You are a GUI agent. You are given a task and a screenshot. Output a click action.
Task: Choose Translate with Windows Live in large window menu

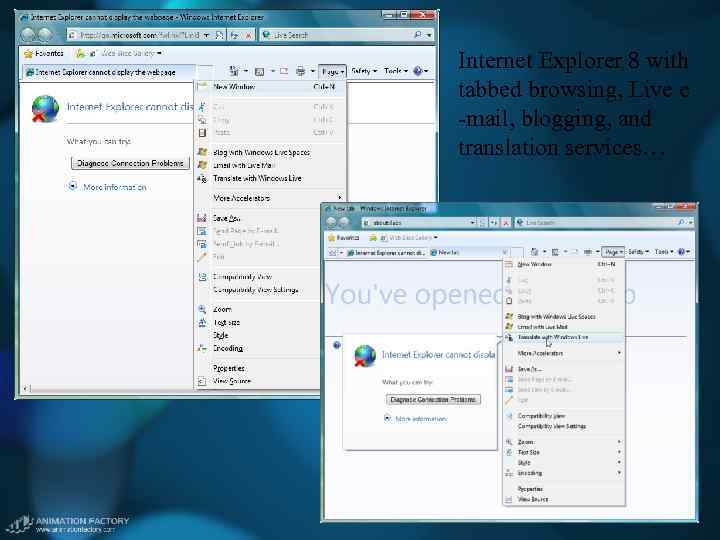[271, 178]
